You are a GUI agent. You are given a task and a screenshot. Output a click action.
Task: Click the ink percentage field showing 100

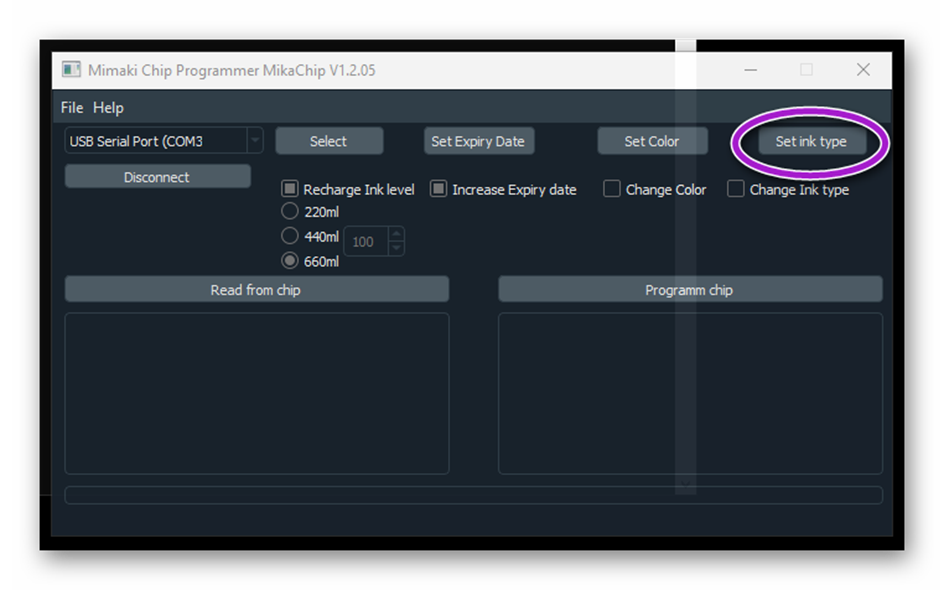[367, 241]
